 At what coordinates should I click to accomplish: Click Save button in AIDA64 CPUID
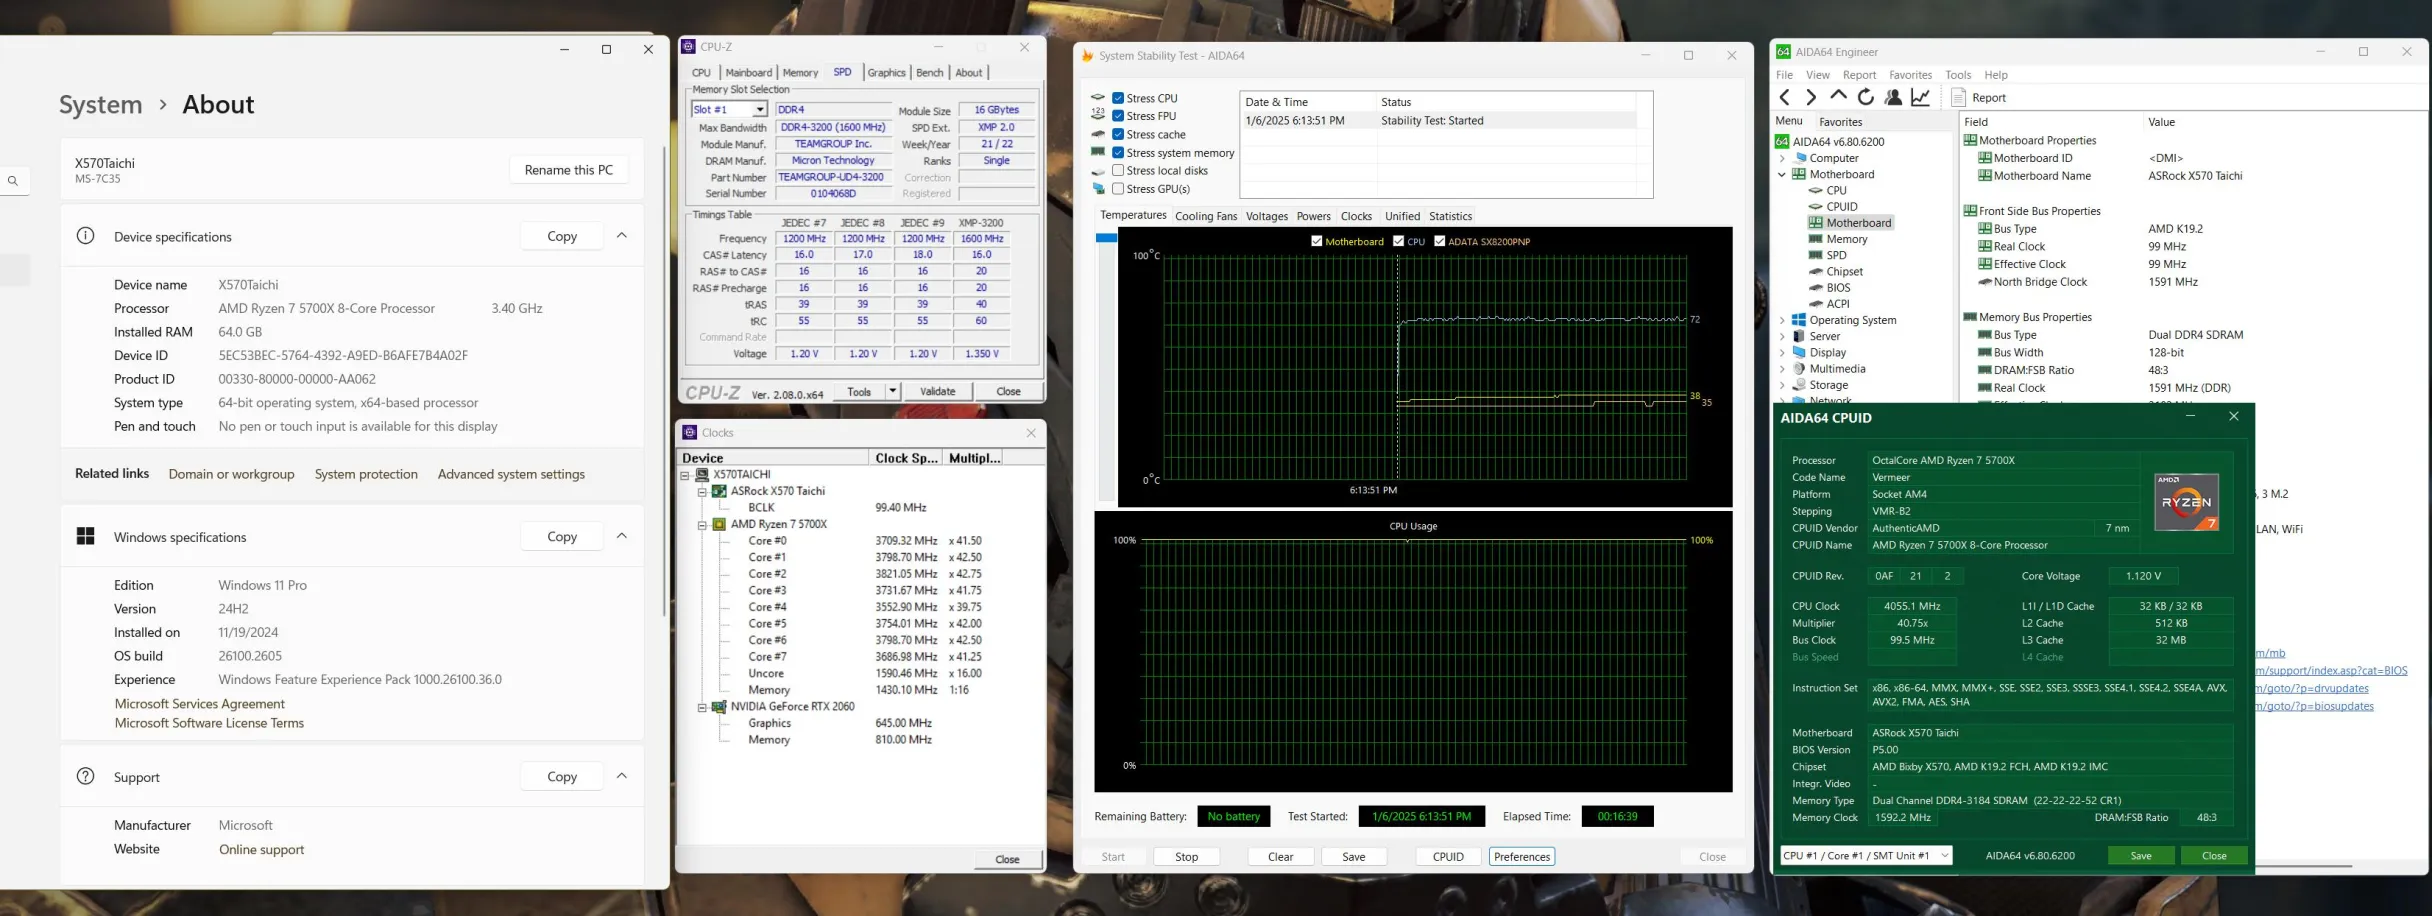pyautogui.click(x=2141, y=856)
